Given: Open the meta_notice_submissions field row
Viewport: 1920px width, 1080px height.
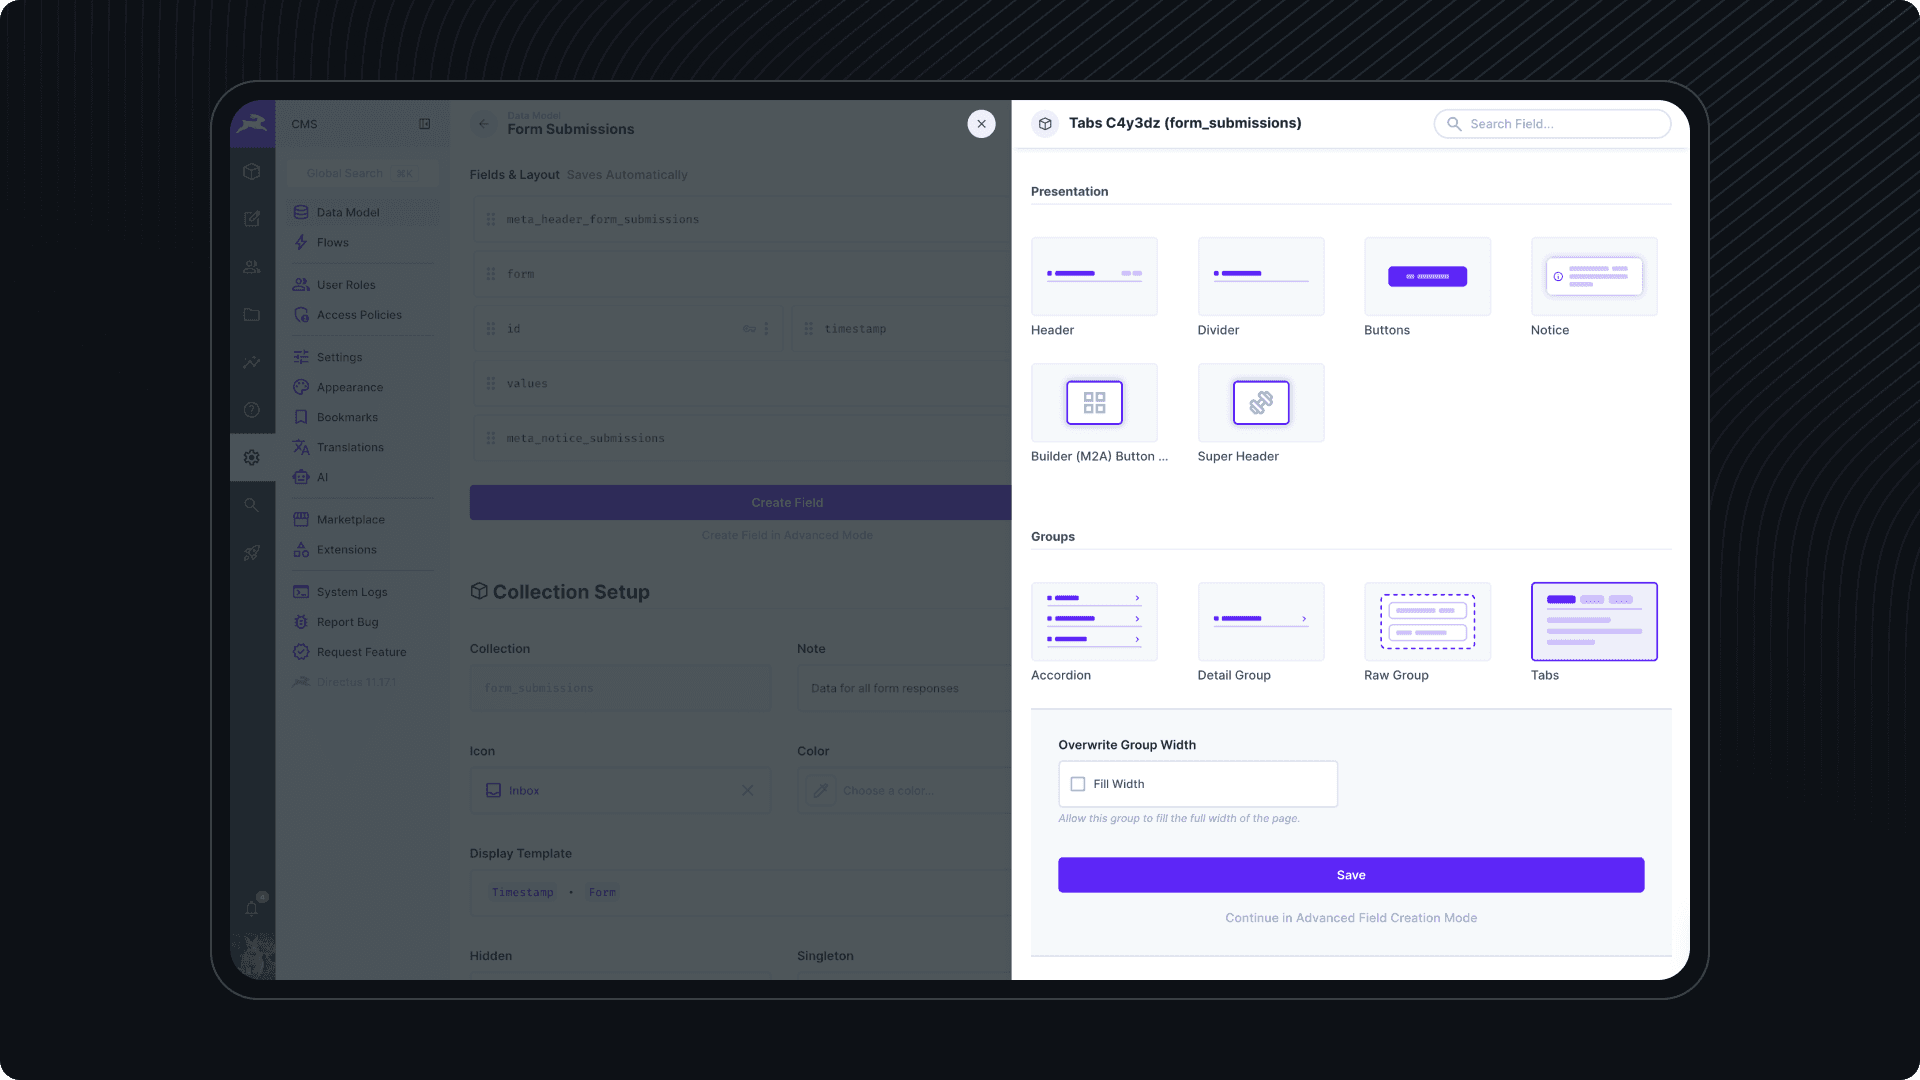Looking at the screenshot, I should 743,438.
